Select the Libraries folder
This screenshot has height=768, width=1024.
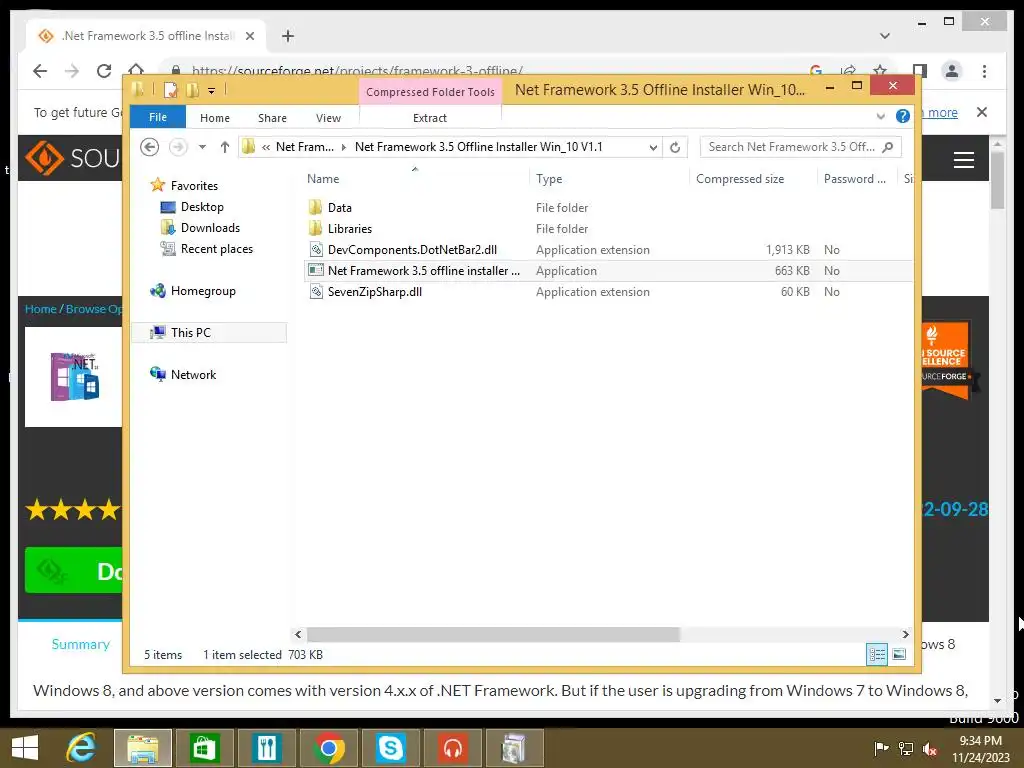[349, 229]
